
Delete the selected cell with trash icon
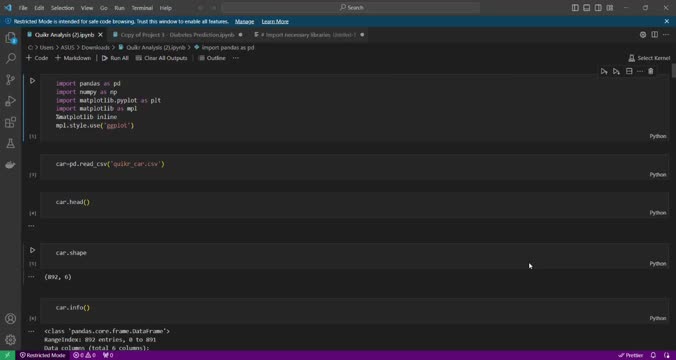pos(651,71)
